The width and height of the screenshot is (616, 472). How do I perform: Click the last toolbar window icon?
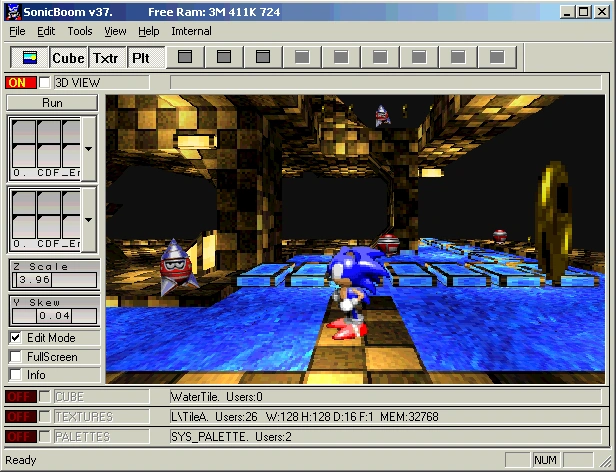[497, 57]
